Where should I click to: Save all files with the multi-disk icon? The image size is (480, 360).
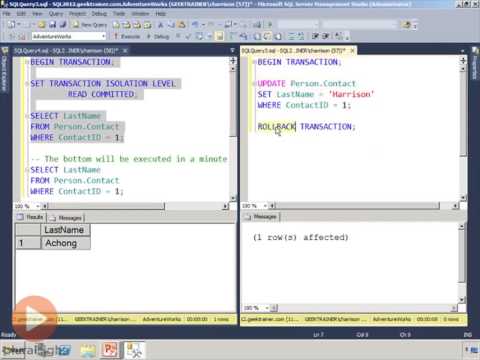62,25
